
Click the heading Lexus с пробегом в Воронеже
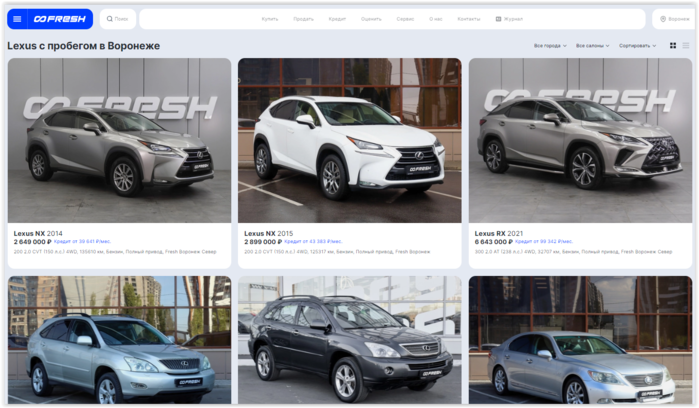pos(83,45)
